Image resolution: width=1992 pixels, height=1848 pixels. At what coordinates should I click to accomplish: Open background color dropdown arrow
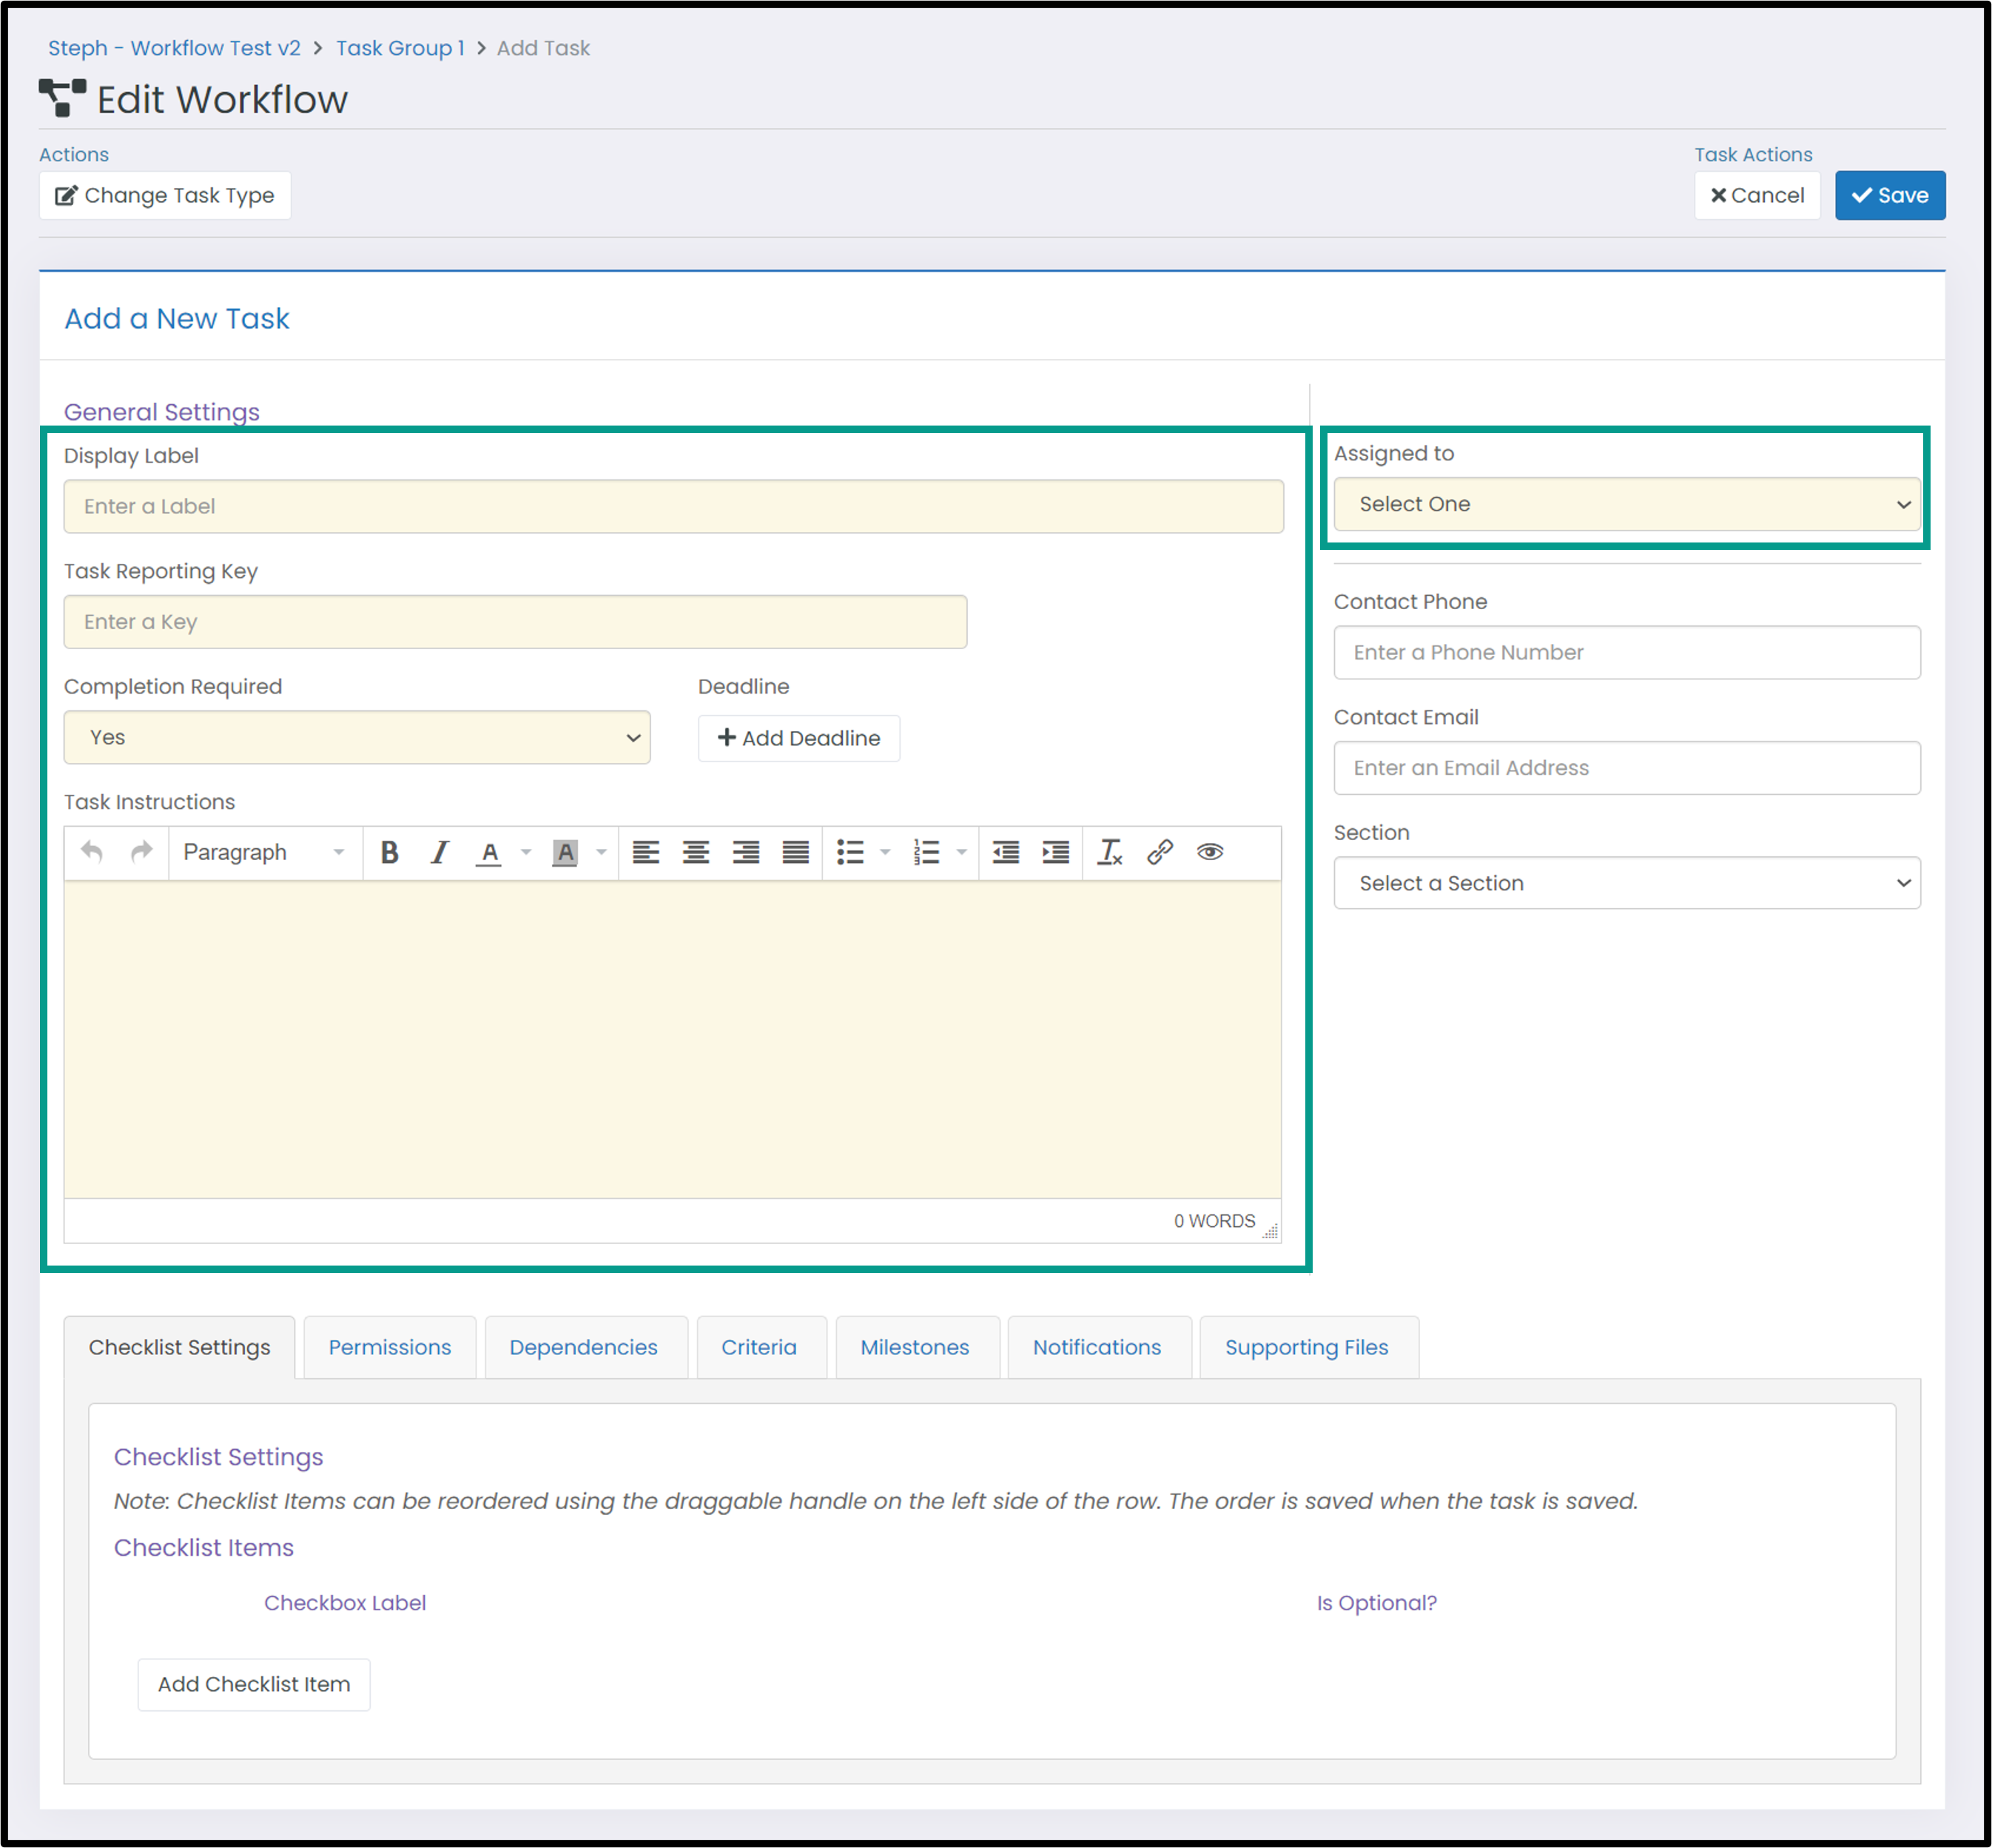click(x=602, y=852)
